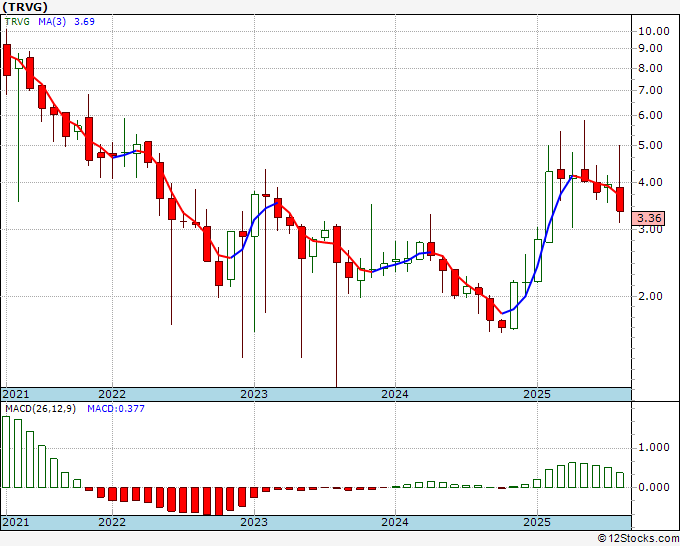Click the MA value 3.69
Viewport: 680px width, 546px height.
click(x=84, y=22)
